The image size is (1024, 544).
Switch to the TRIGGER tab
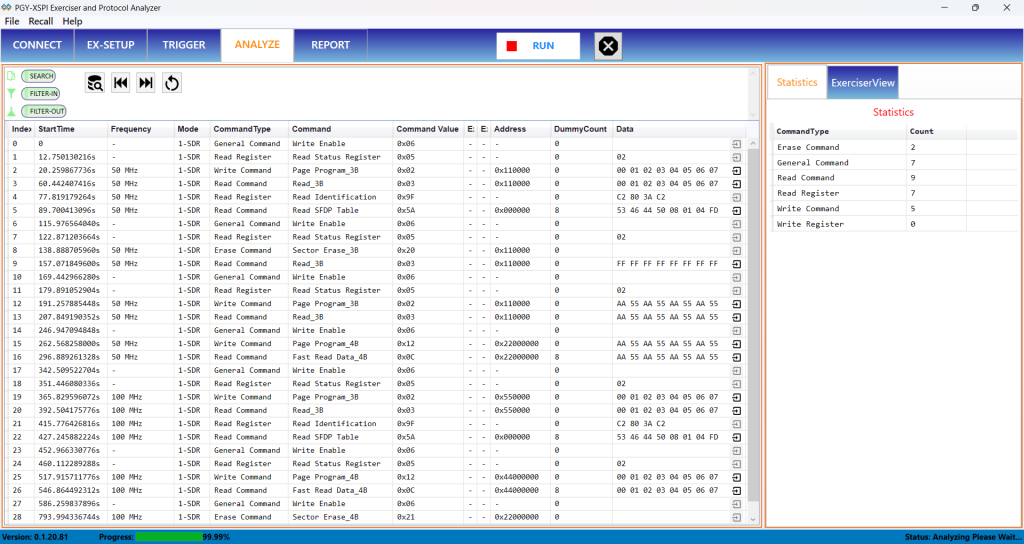184,45
